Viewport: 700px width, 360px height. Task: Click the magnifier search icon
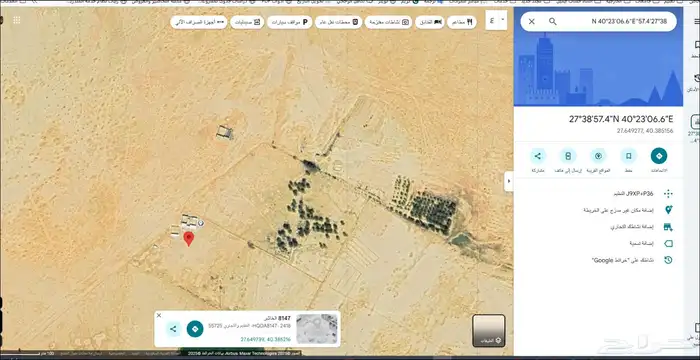(x=553, y=21)
